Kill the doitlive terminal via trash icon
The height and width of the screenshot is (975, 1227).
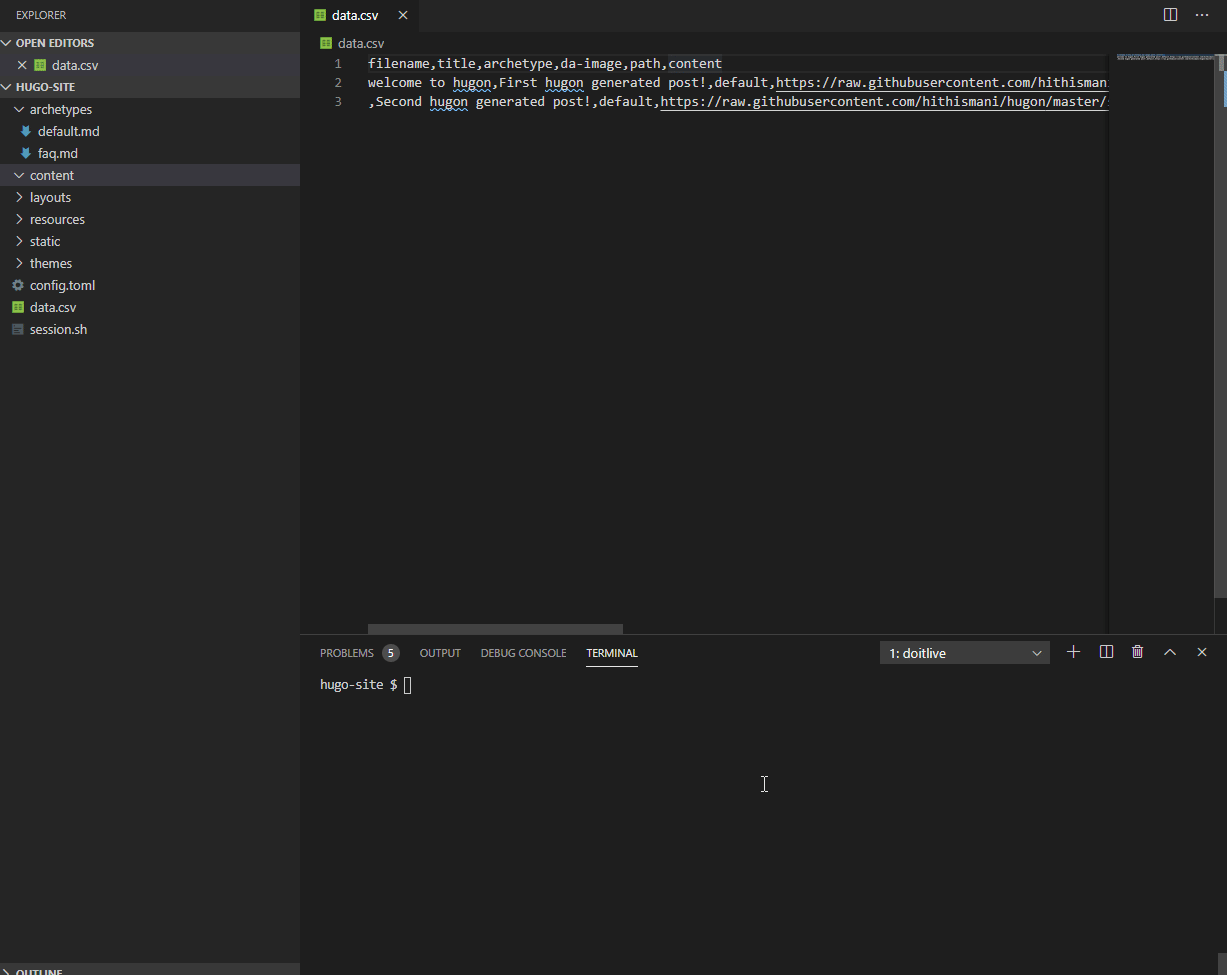[x=1137, y=651]
